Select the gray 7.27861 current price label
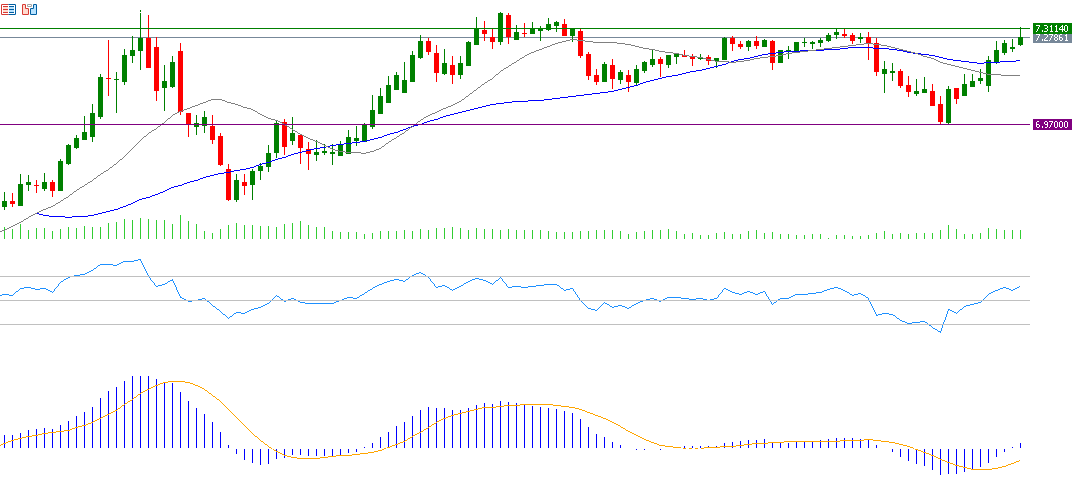 [1052, 38]
